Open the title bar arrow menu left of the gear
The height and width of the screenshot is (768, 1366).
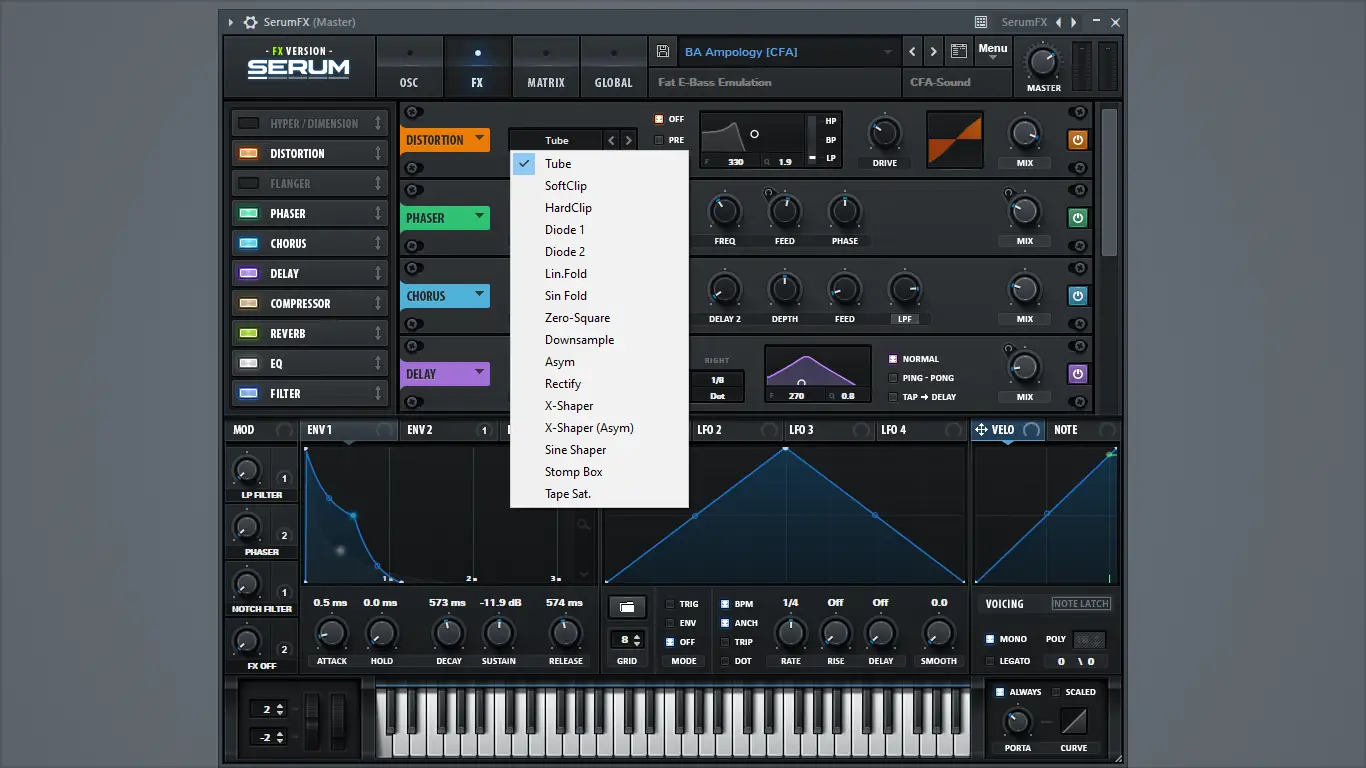click(231, 22)
